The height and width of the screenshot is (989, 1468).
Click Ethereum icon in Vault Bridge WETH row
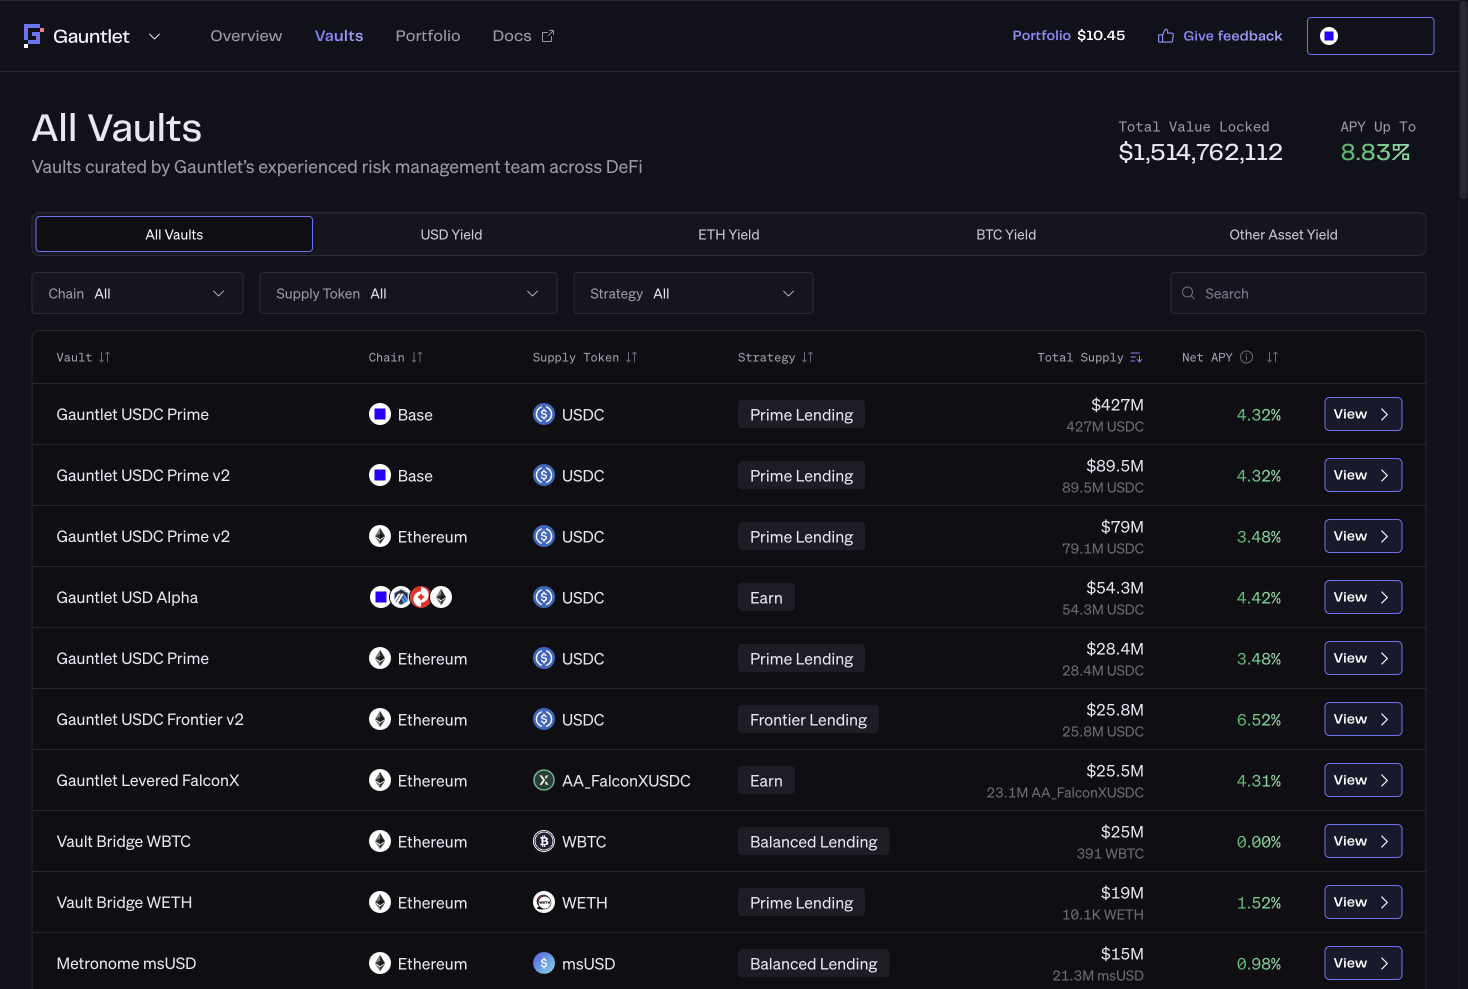tap(380, 902)
